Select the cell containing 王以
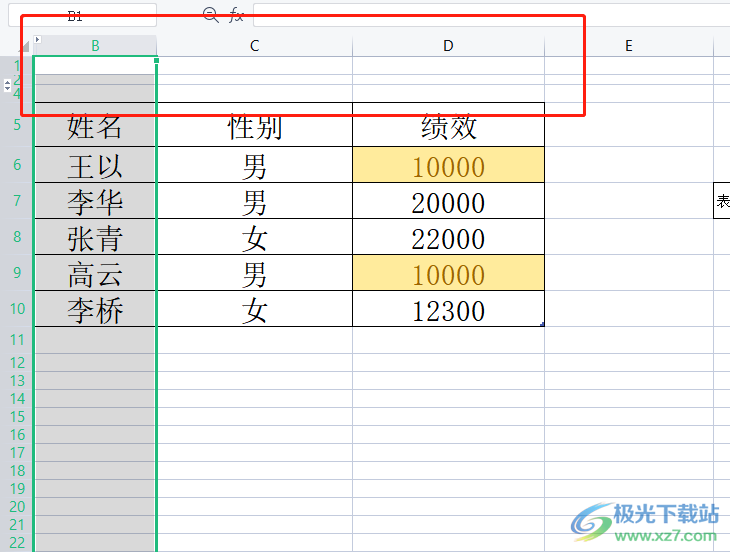Screen dimensions: 730x552 click(x=95, y=165)
